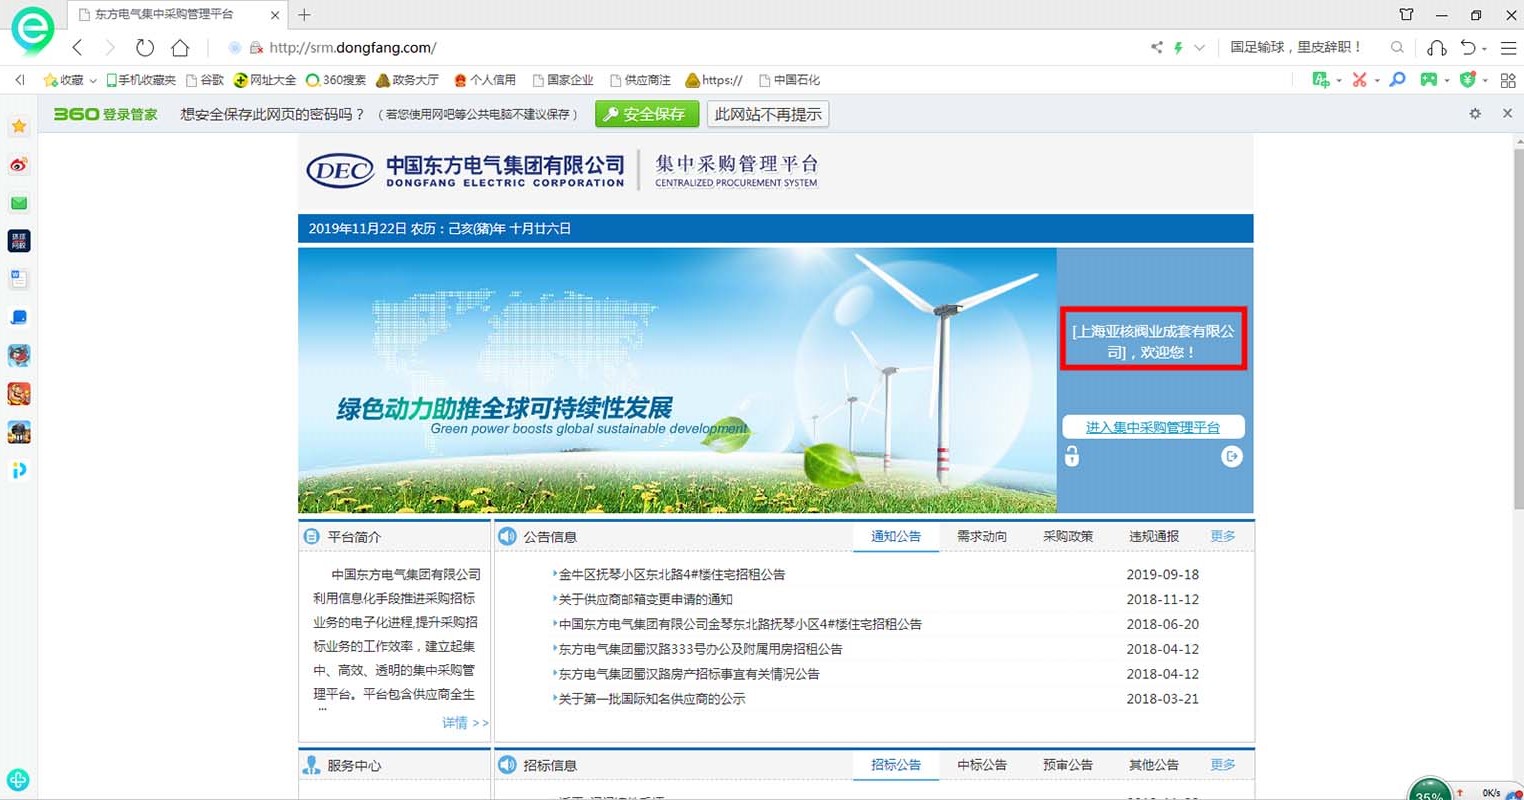Click the logout arrow icon in welcome panel
This screenshot has height=800, width=1524.
click(x=1232, y=456)
